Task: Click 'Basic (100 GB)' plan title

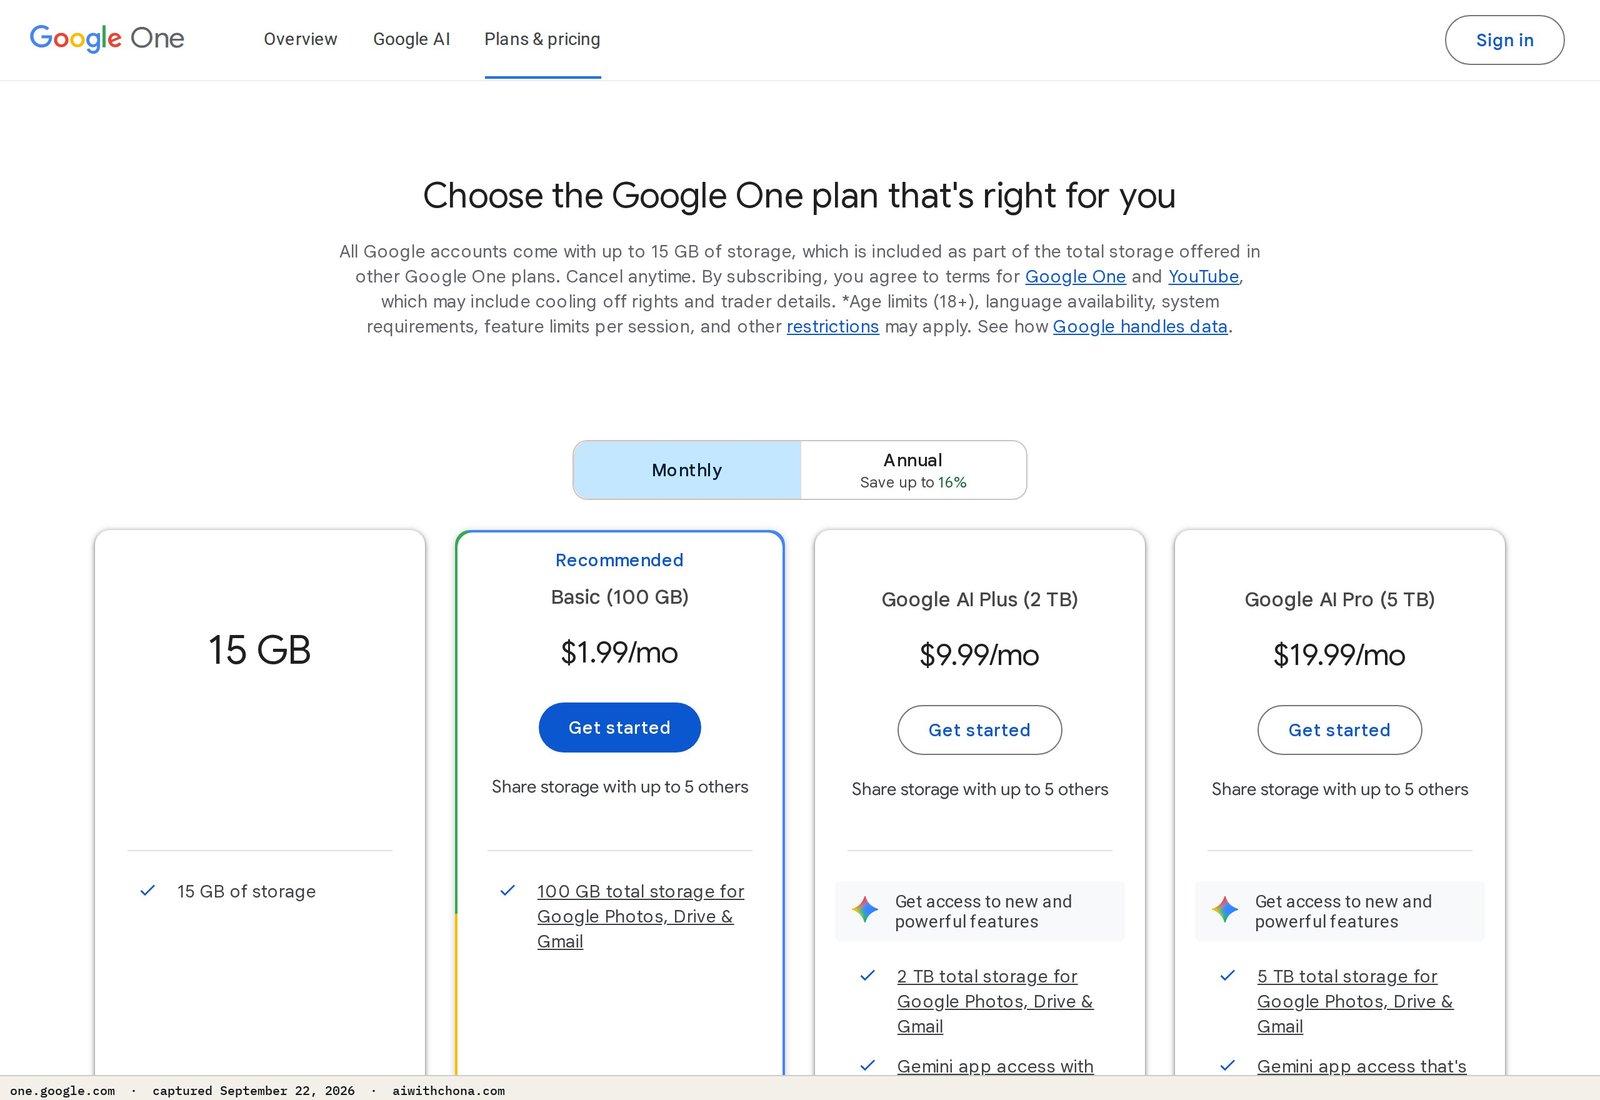Action: (x=620, y=597)
